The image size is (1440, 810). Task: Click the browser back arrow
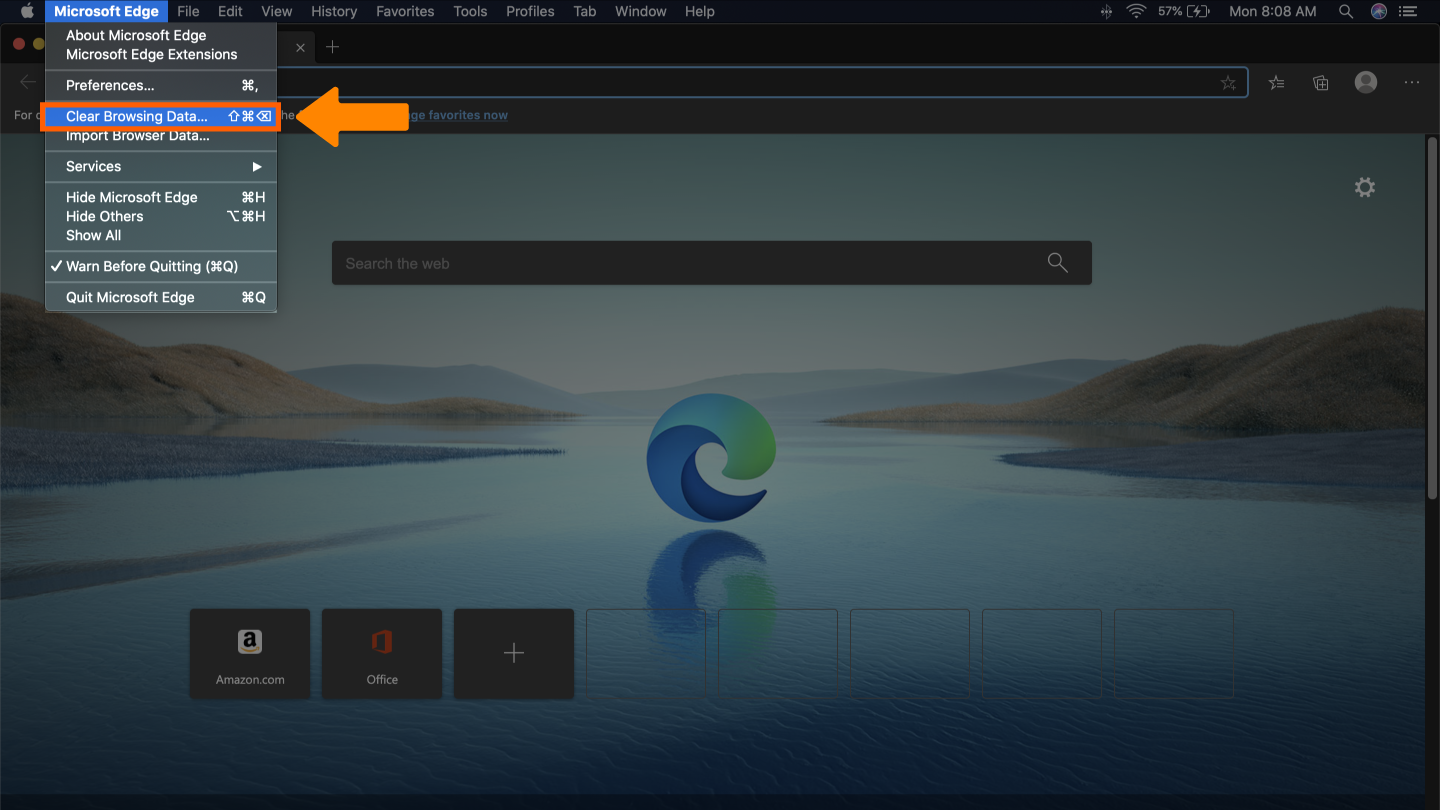(28, 82)
